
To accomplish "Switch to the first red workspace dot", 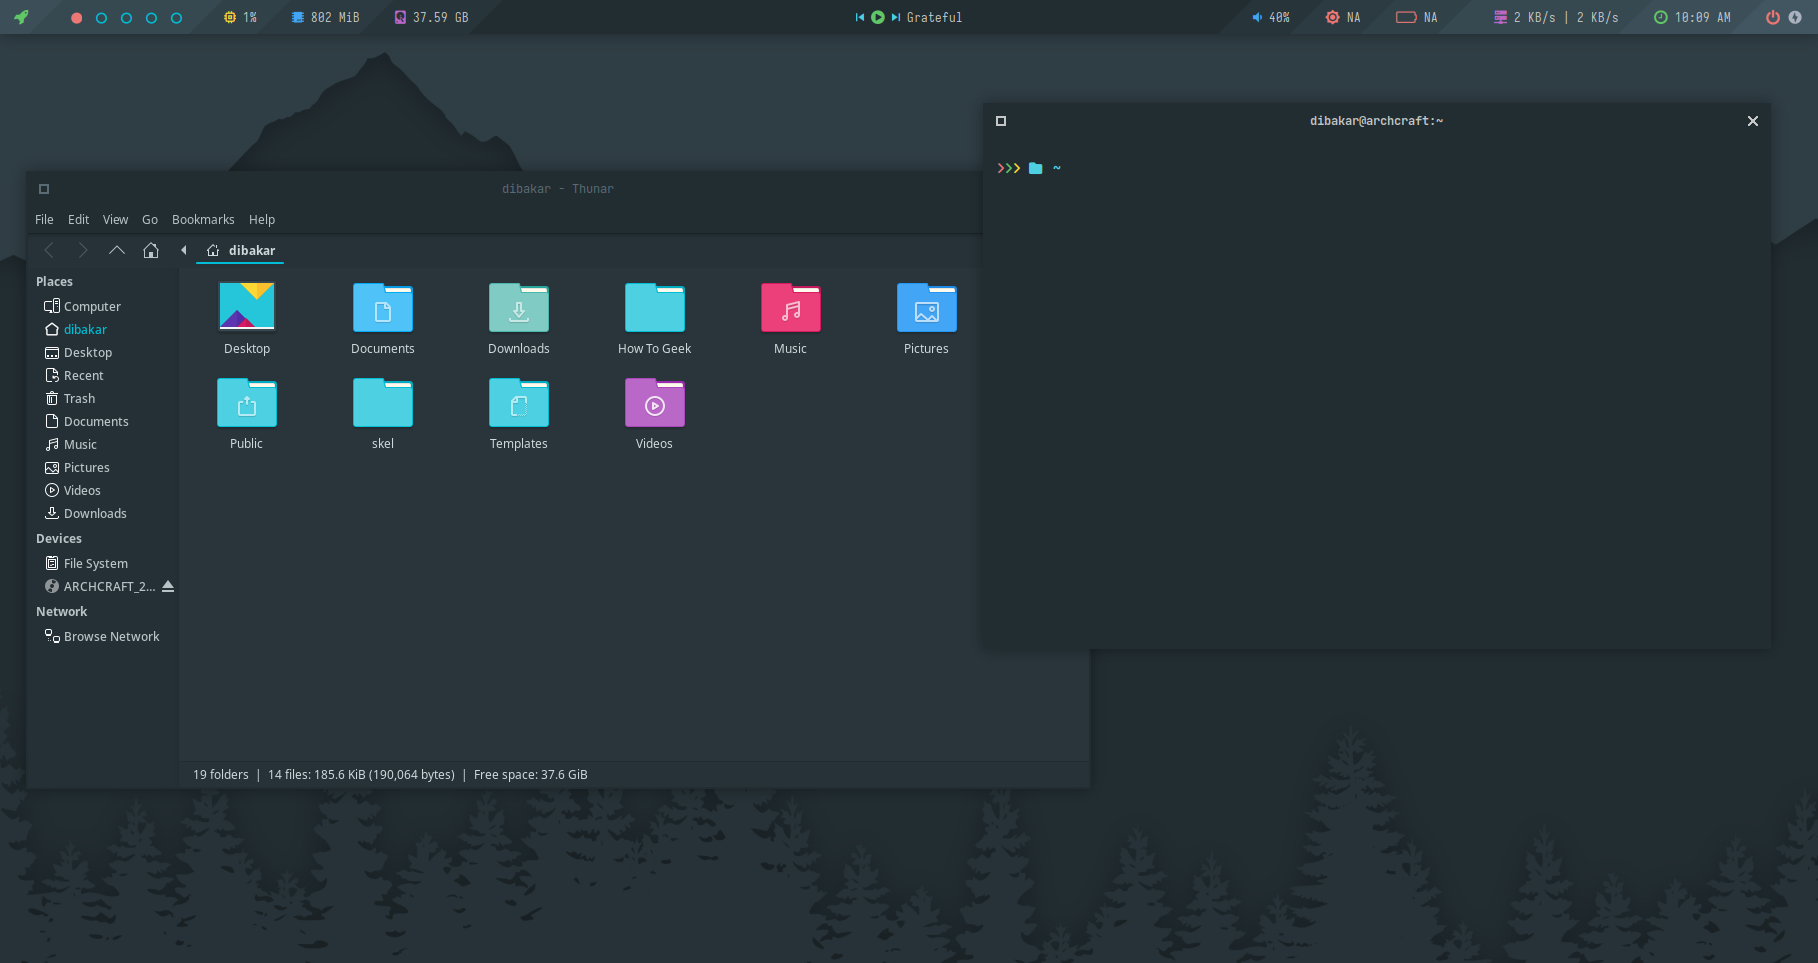I will point(76,18).
